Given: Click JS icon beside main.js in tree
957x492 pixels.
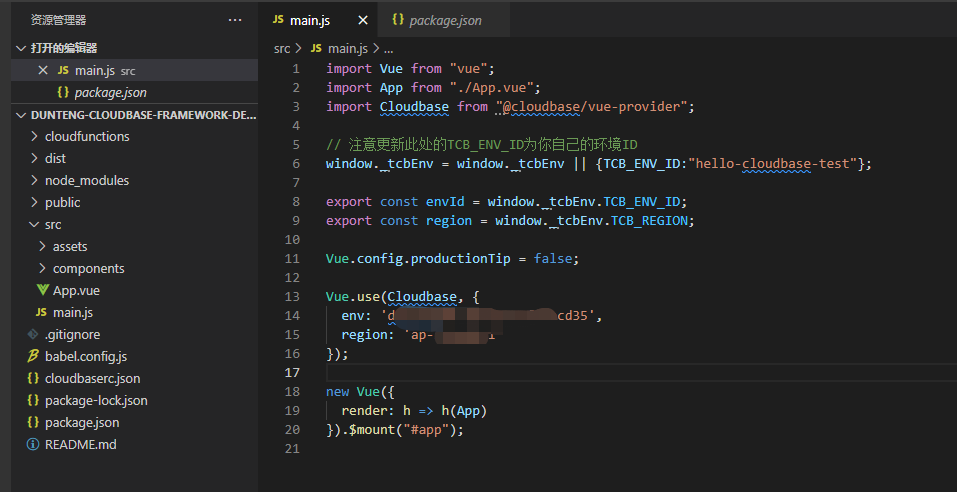Looking at the screenshot, I should click(42, 312).
